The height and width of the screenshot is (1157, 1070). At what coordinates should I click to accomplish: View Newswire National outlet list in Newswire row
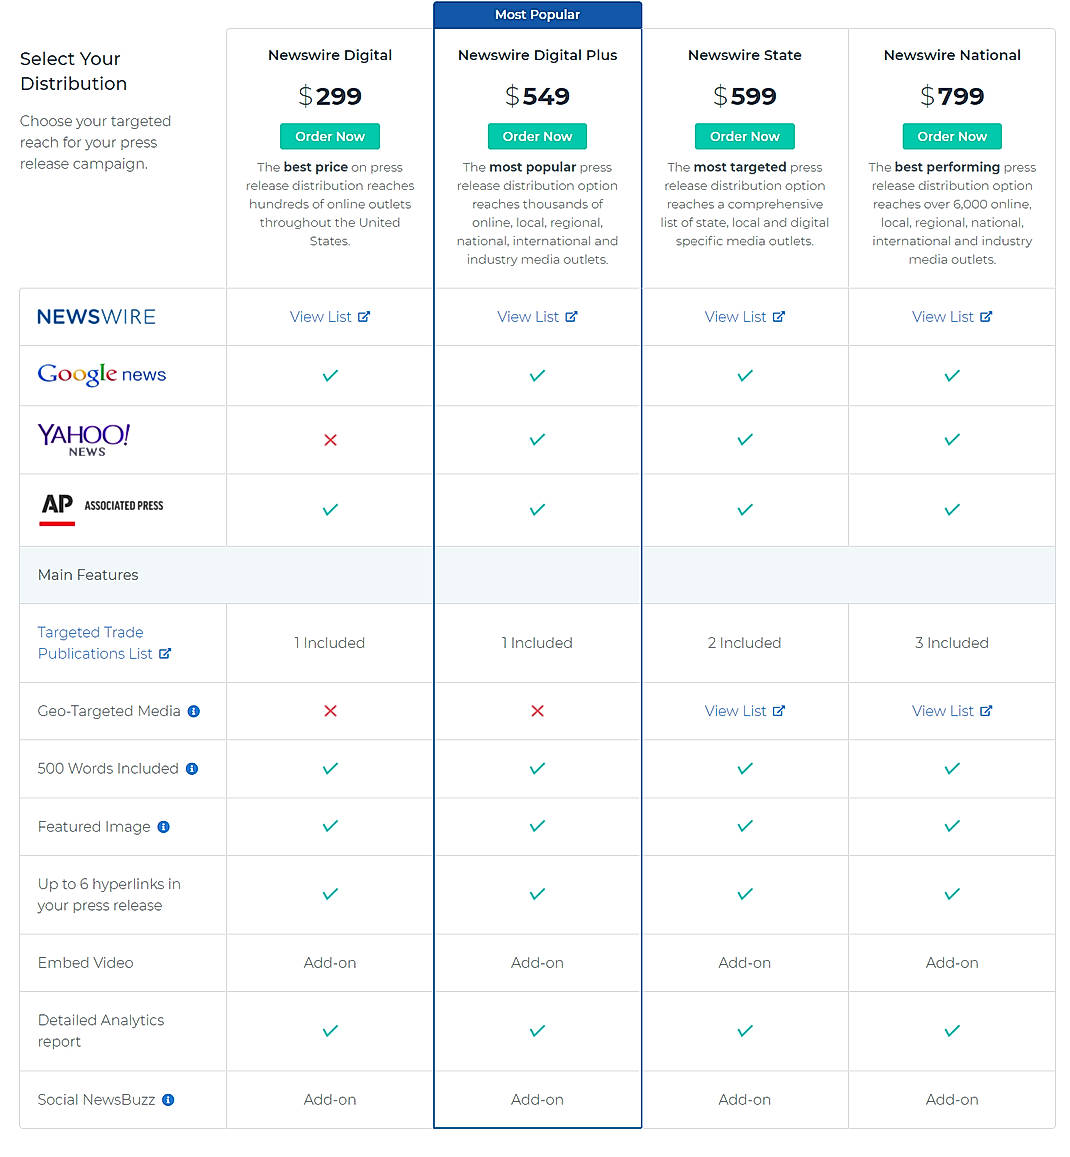tap(952, 317)
